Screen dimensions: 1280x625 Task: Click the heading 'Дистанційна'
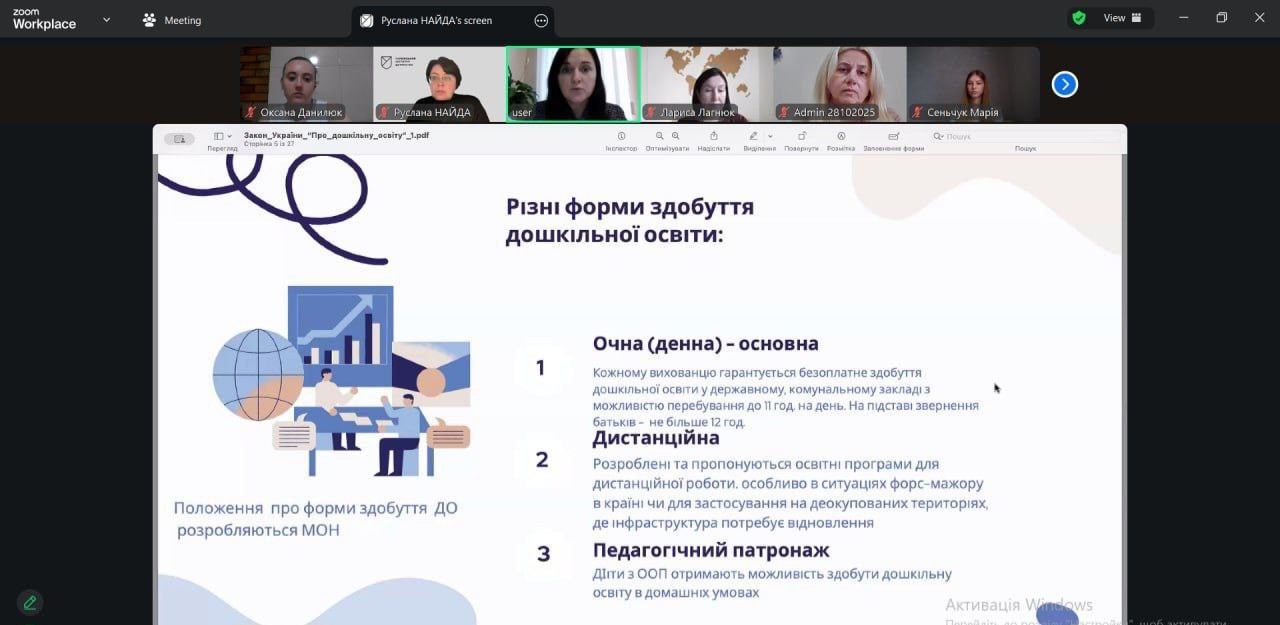tap(656, 438)
